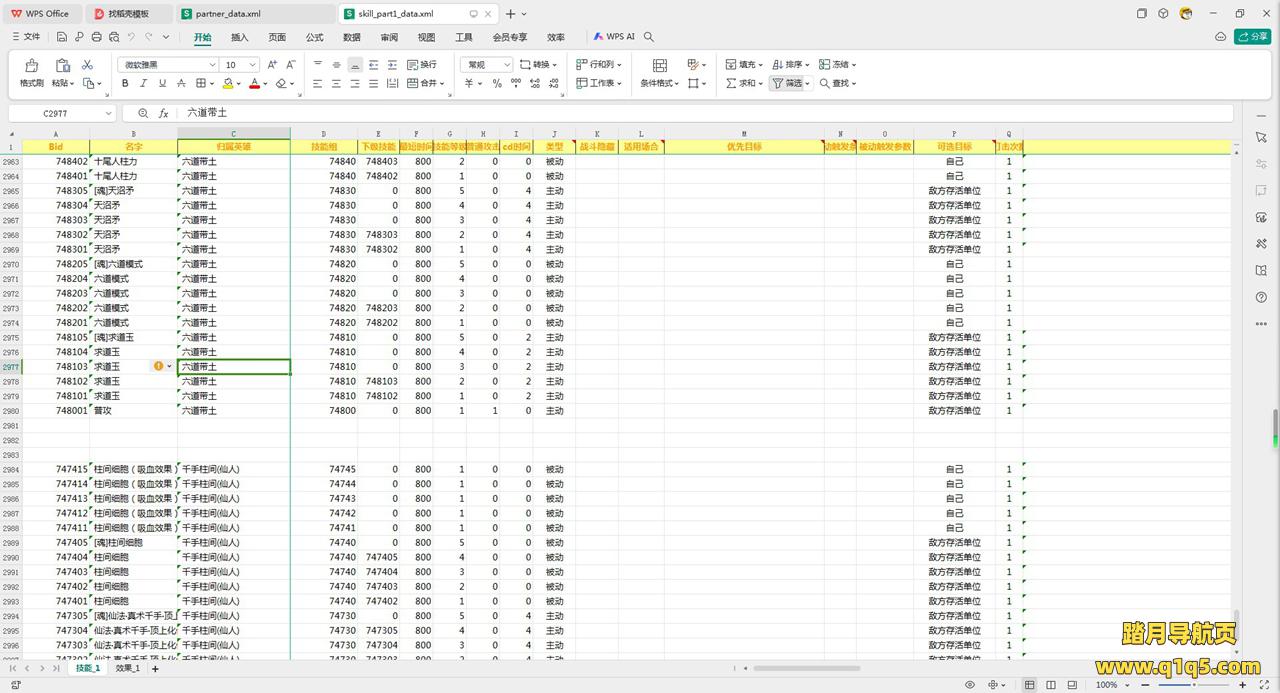Click the increase font size icon
The width and height of the screenshot is (1280, 693).
click(x=274, y=65)
